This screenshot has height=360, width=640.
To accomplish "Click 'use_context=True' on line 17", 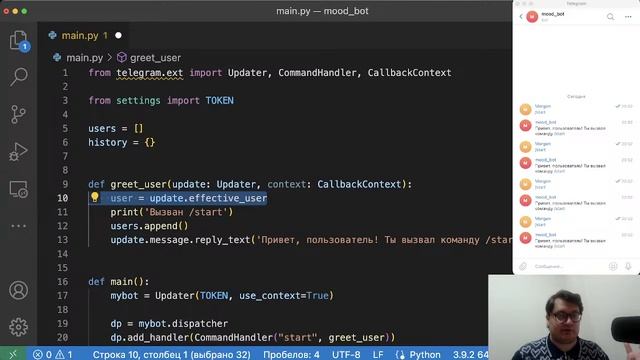I will click(284, 296).
